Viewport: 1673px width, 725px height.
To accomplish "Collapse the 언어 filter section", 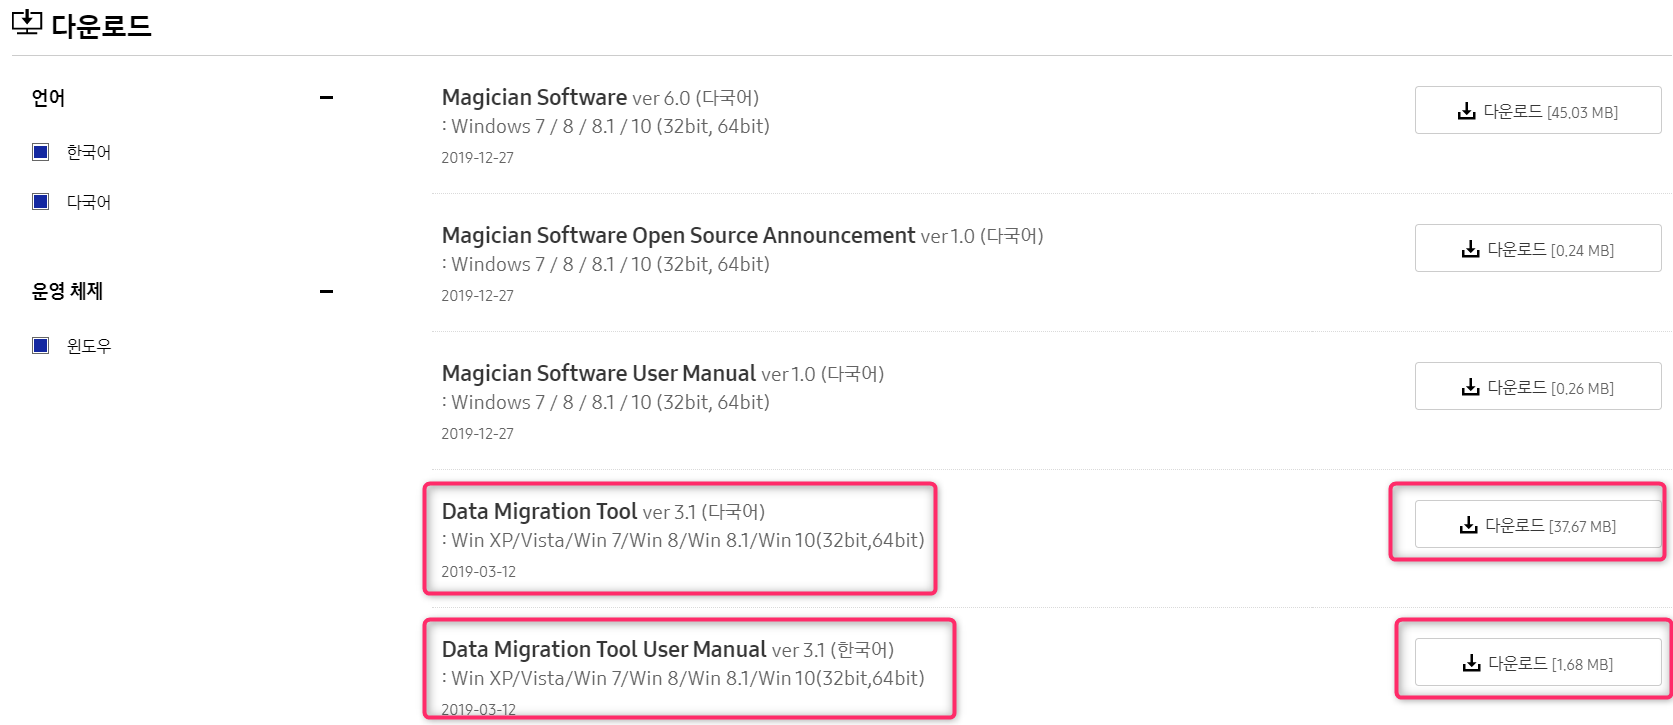I will (326, 98).
